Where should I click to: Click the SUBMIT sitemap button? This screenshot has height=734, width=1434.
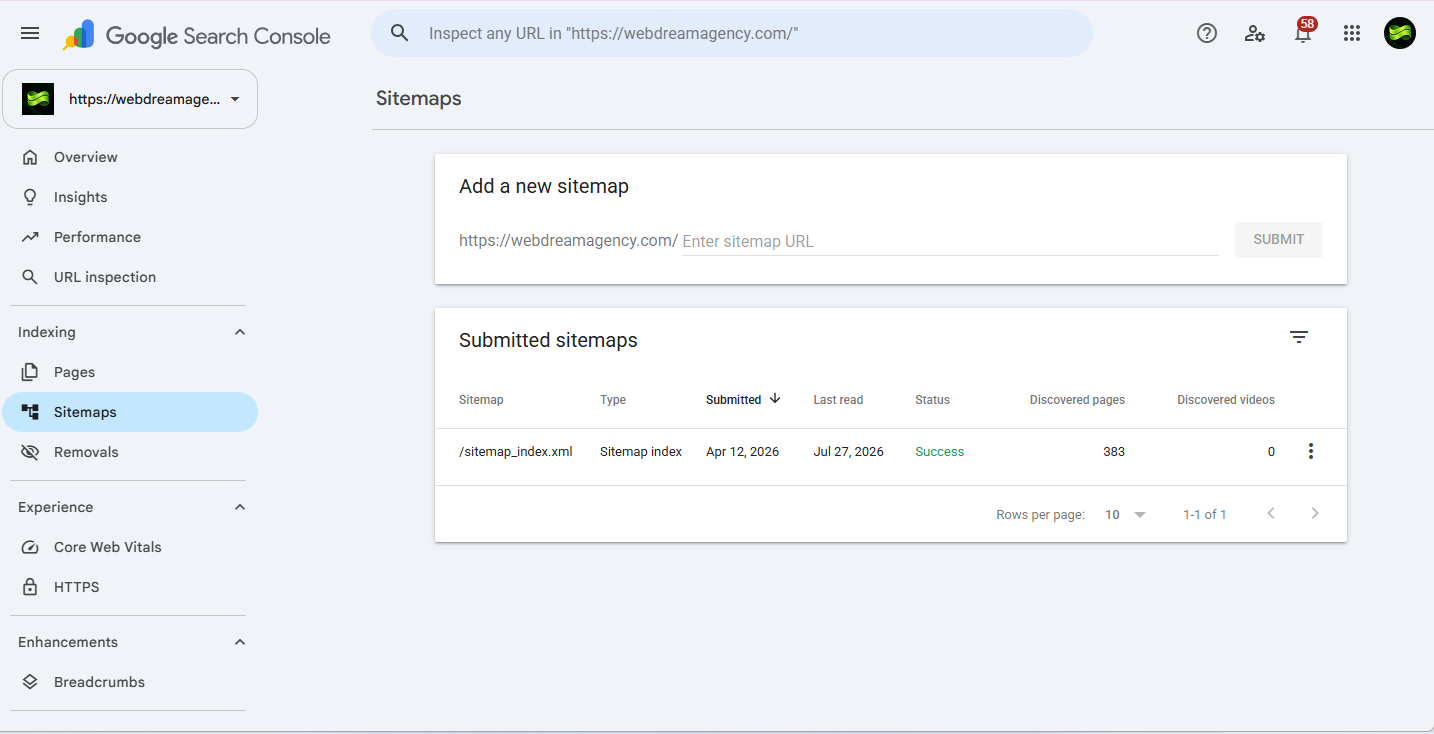click(x=1278, y=240)
